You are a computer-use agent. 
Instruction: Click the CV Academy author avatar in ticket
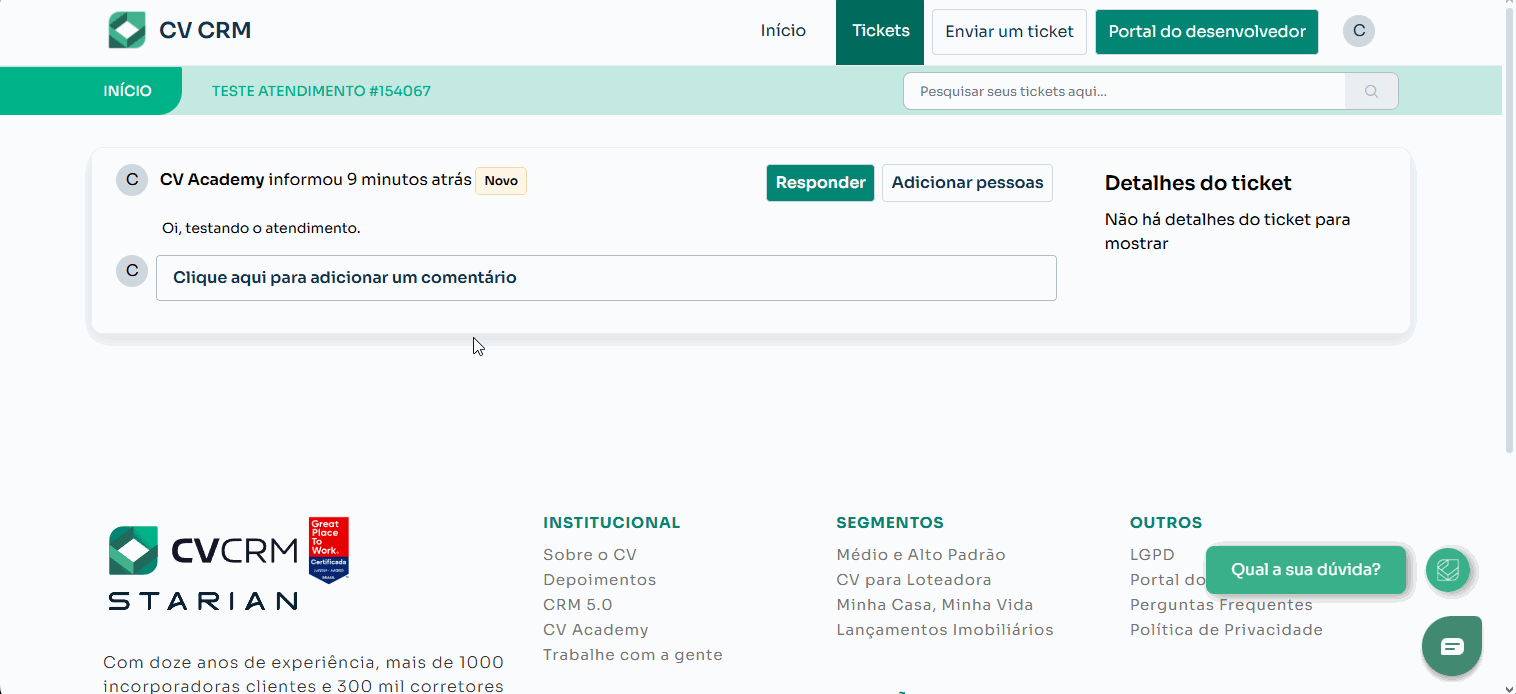132,181
